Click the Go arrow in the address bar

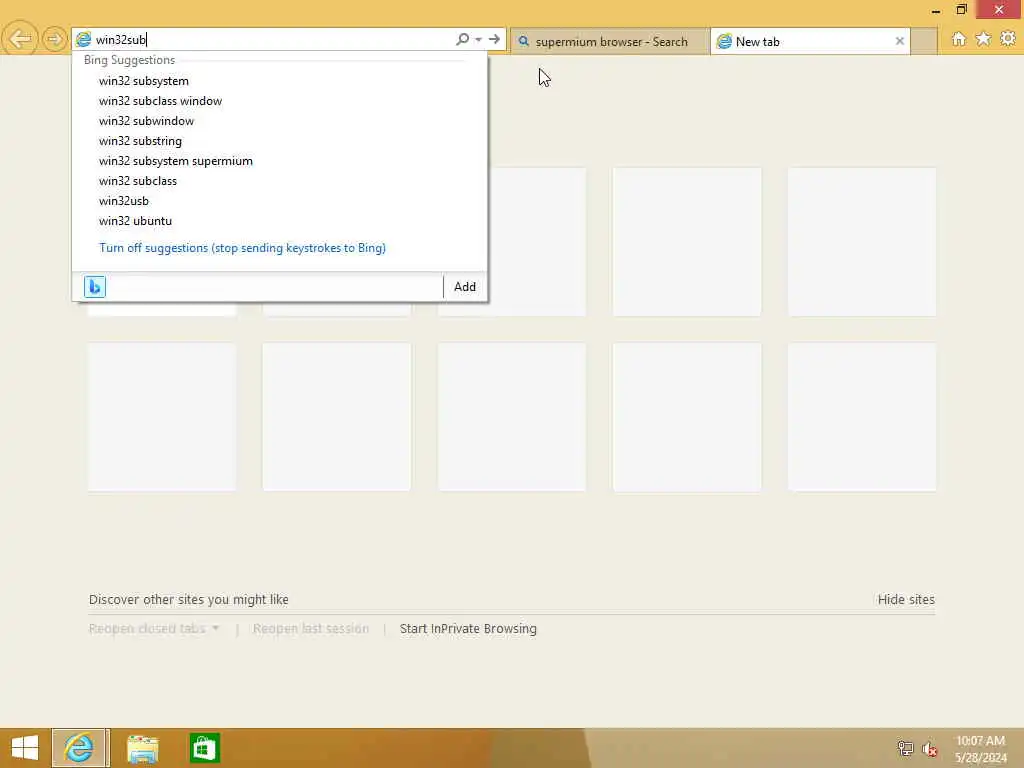(494, 39)
